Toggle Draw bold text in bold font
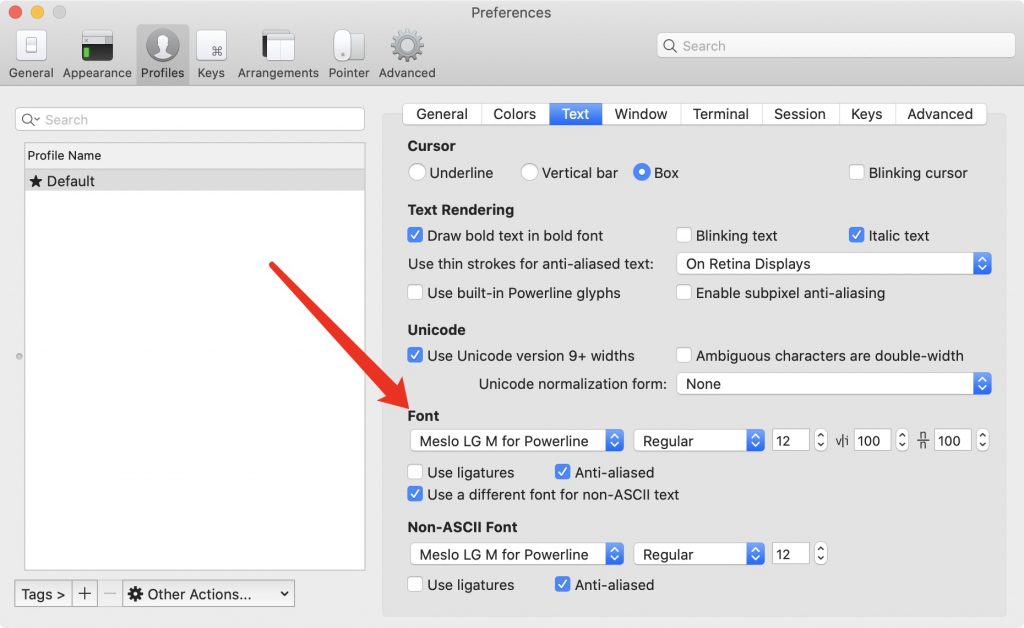The image size is (1024, 628). (415, 235)
